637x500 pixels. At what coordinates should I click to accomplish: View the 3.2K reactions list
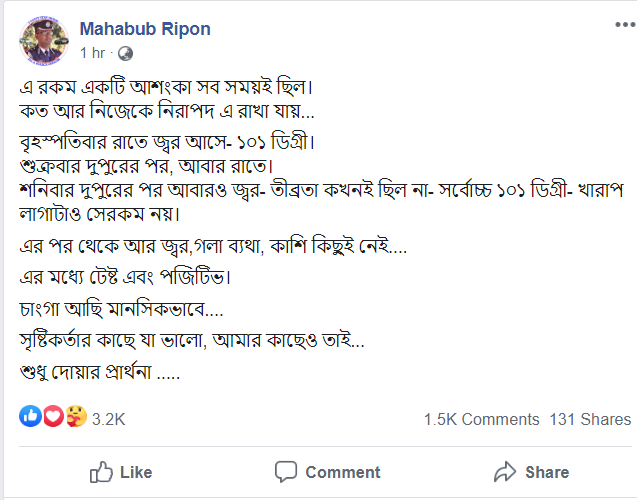pos(109,420)
